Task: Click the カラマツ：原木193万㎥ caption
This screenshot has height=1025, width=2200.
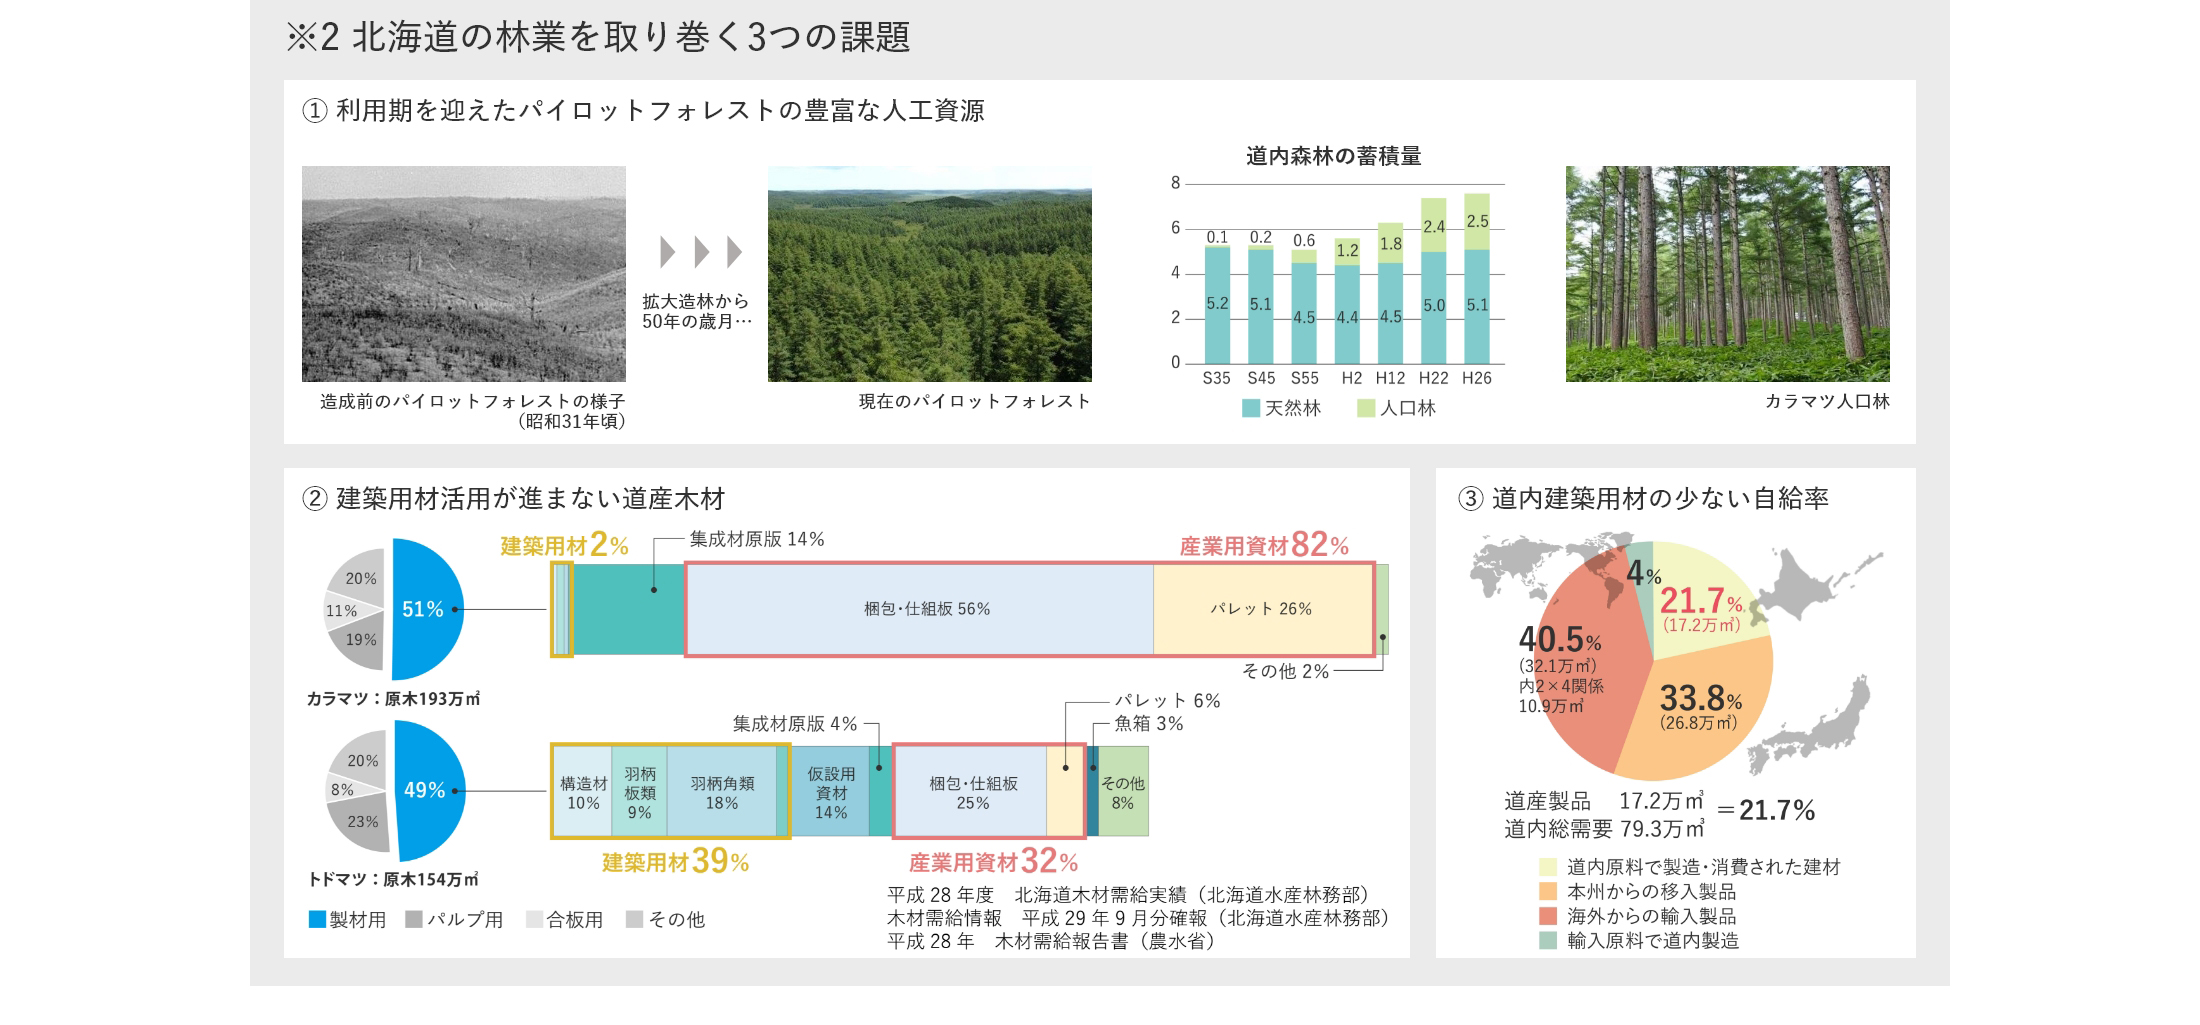Action: point(393,699)
